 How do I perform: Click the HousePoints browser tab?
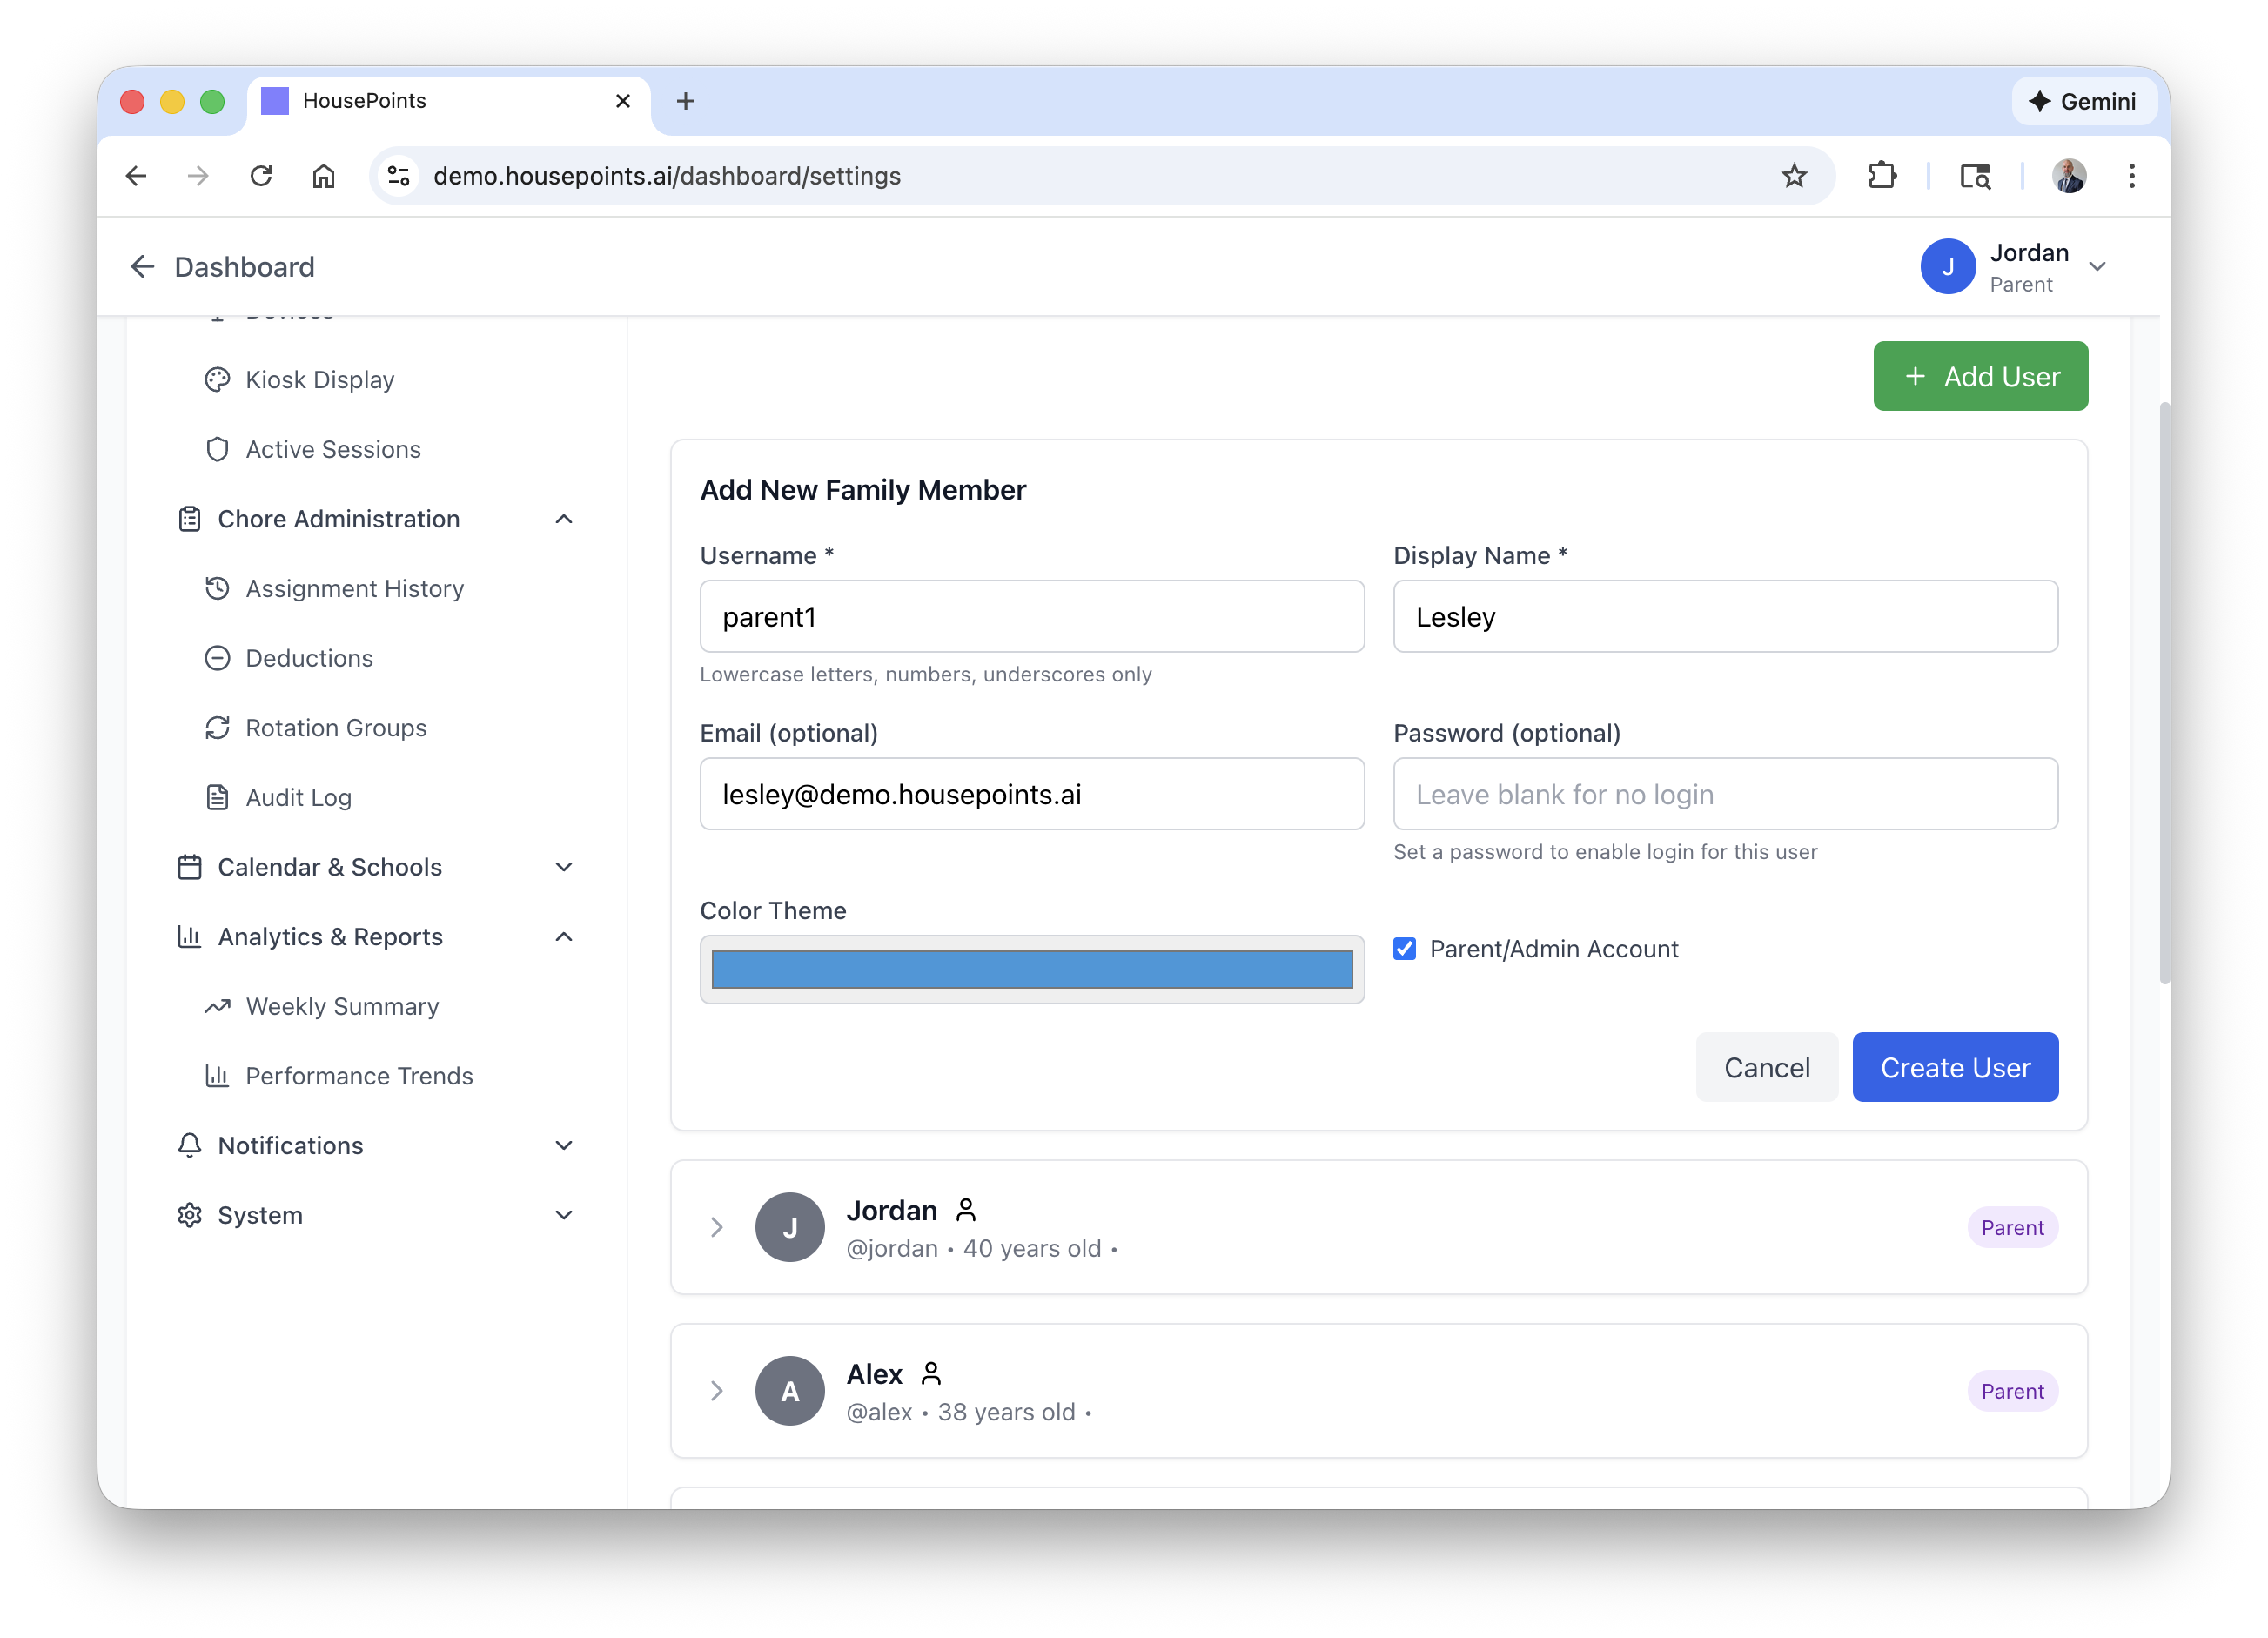(448, 101)
